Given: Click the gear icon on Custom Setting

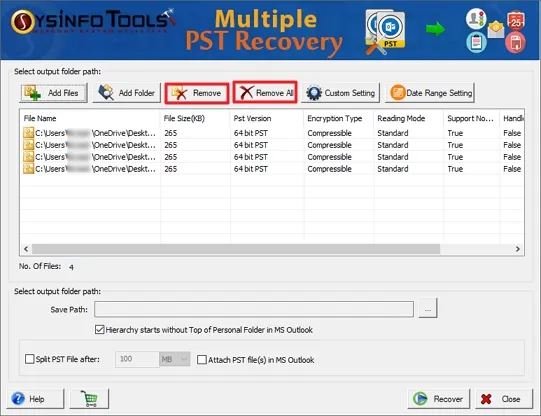Looking at the screenshot, I should point(314,93).
